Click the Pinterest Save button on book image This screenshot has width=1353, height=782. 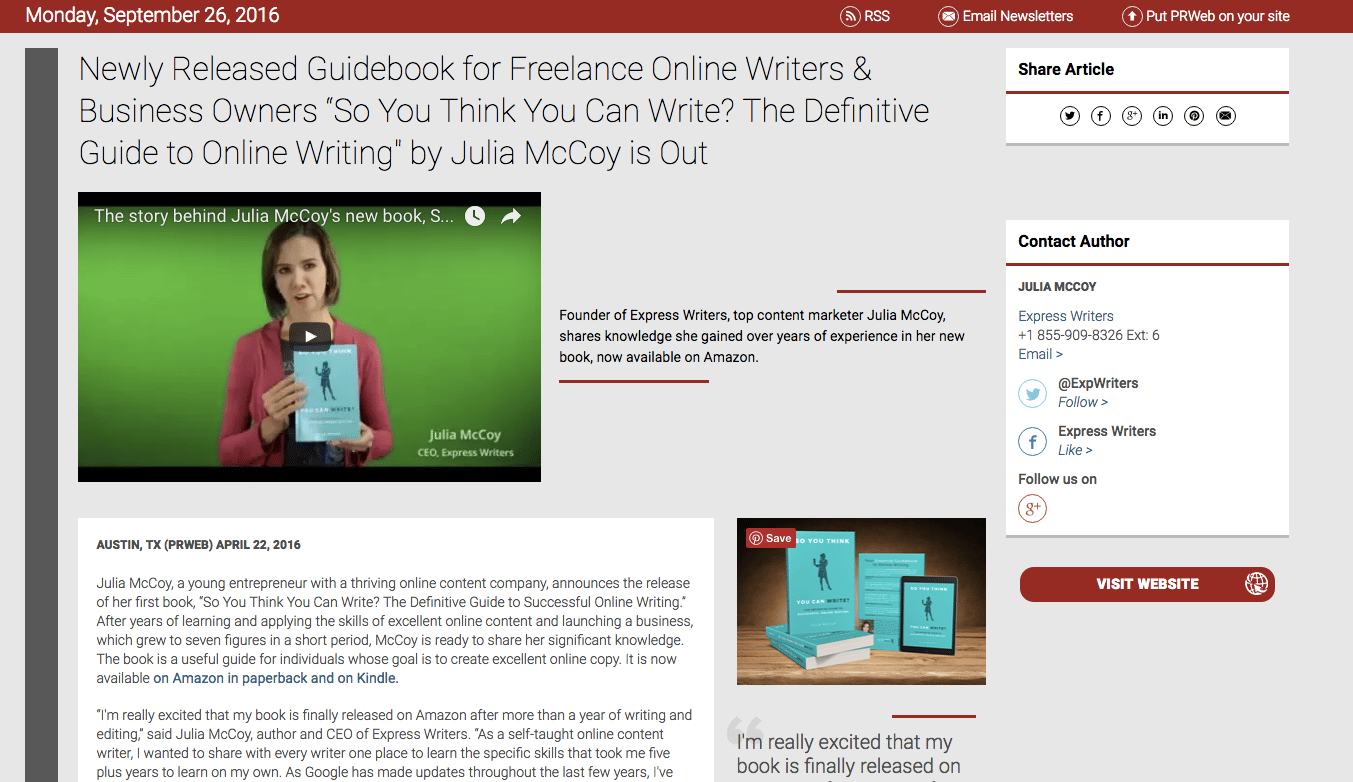coord(770,538)
